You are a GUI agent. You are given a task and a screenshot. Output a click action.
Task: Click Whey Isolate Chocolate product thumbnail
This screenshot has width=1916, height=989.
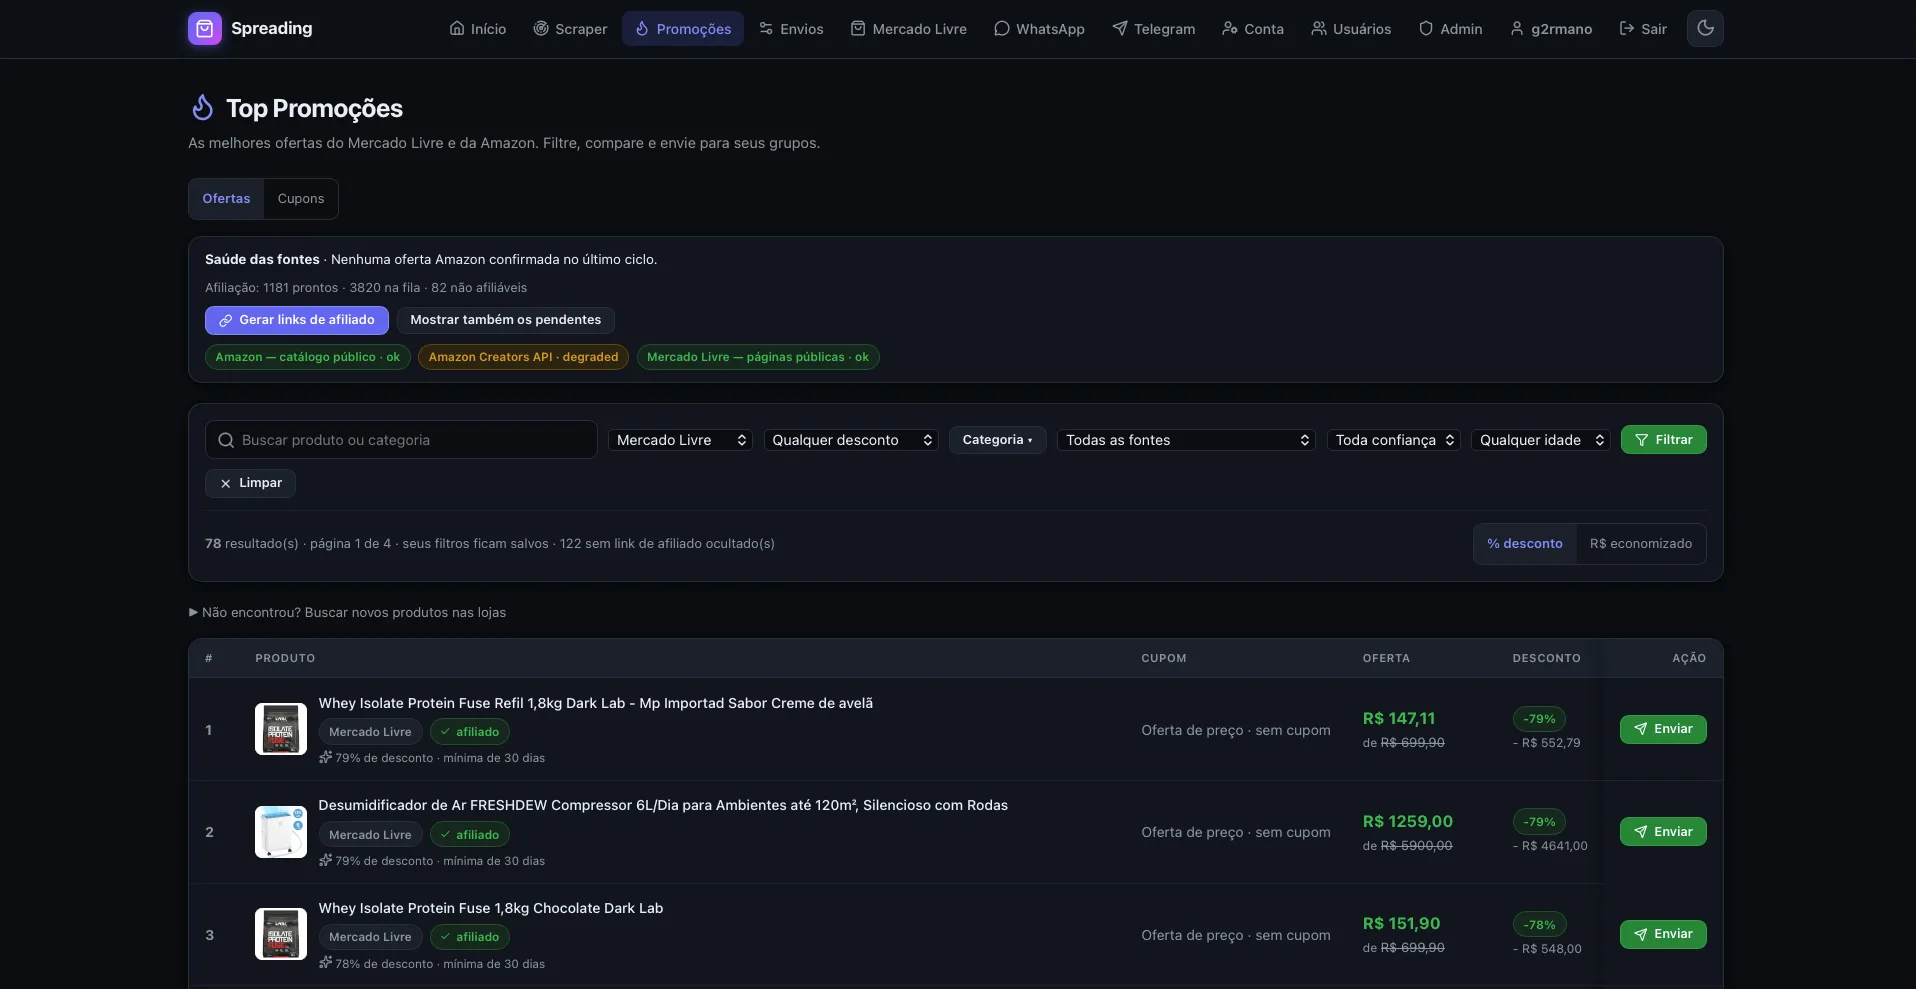(x=281, y=934)
